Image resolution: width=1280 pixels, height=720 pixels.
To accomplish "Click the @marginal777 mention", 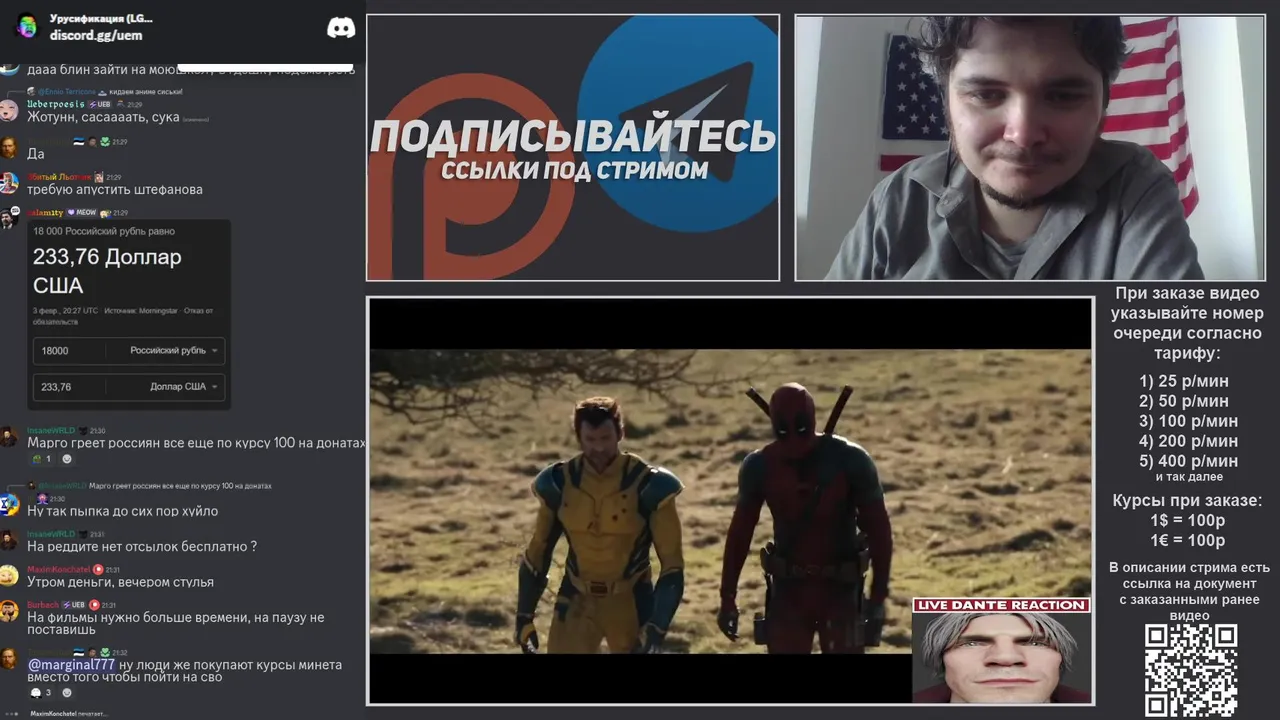I will pyautogui.click(x=71, y=665).
